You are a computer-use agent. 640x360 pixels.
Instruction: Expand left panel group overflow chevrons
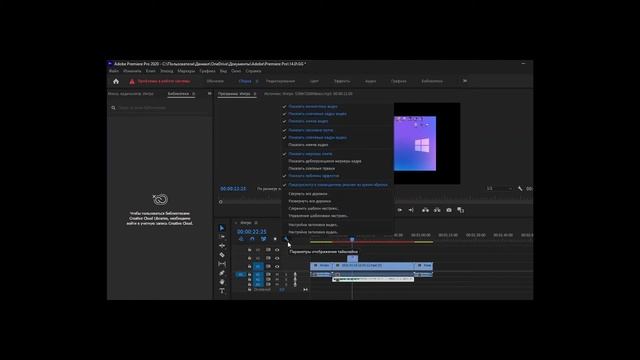[x=209, y=94]
